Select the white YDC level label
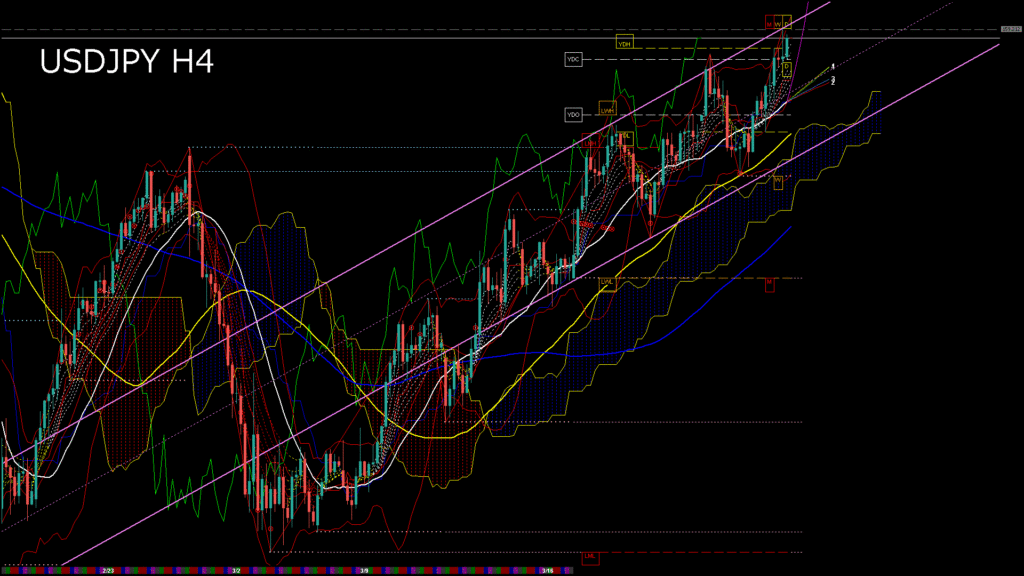1024x576 pixels. [x=573, y=60]
